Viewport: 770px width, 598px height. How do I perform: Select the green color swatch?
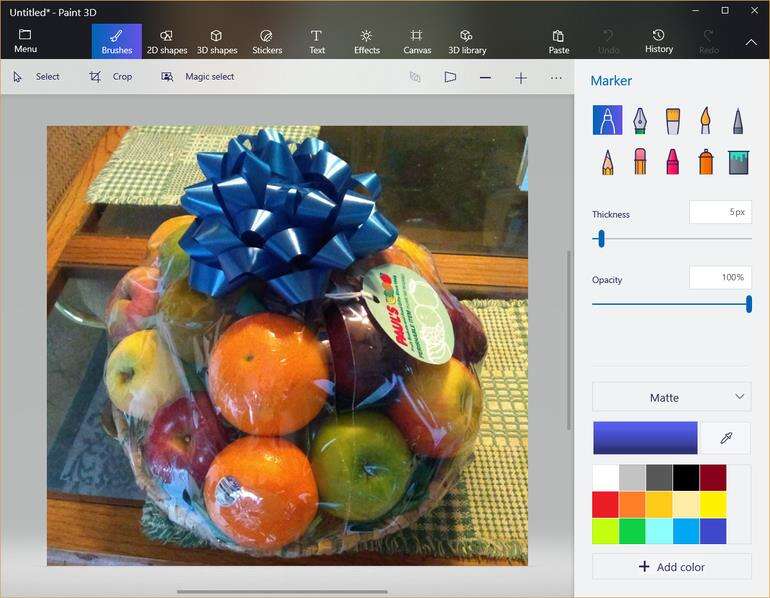point(632,531)
